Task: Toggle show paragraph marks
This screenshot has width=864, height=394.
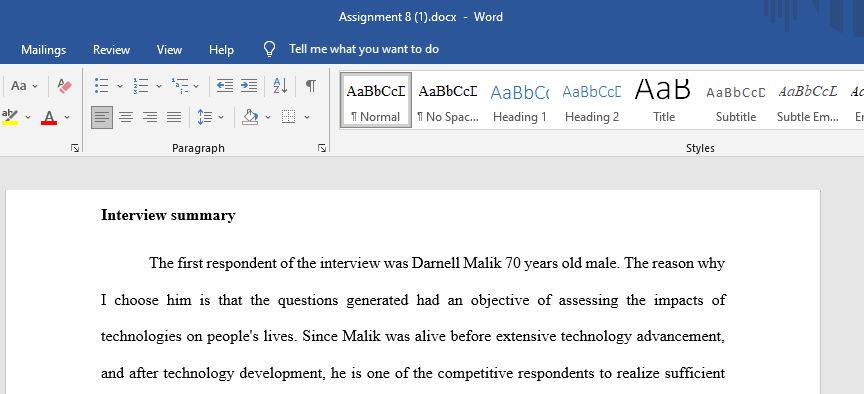Action: tap(311, 86)
